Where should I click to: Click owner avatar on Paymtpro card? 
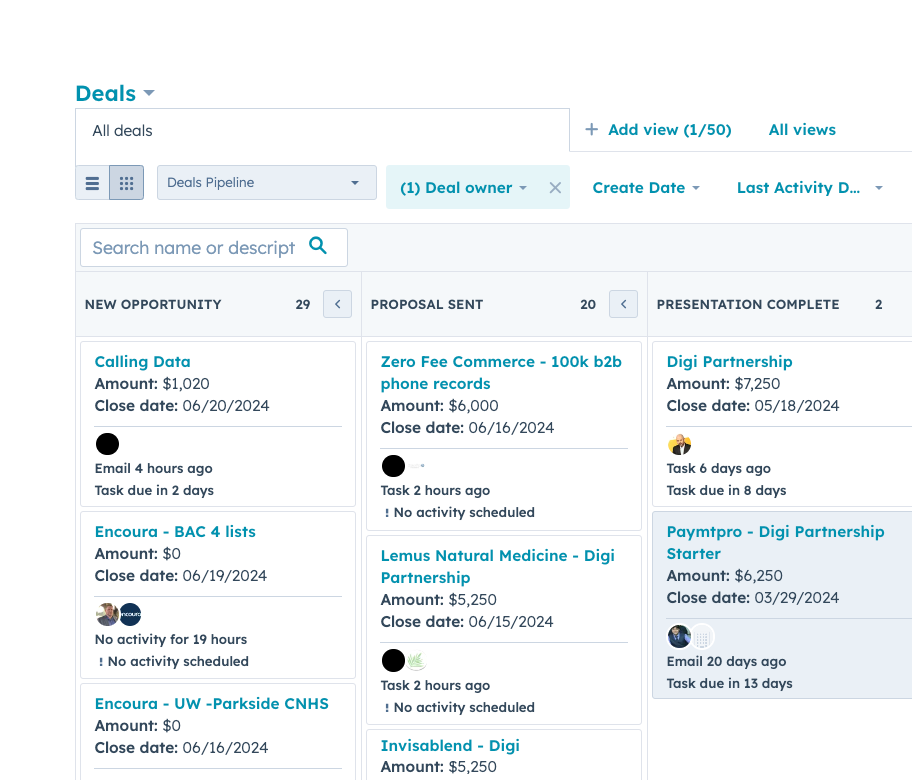(x=679, y=636)
